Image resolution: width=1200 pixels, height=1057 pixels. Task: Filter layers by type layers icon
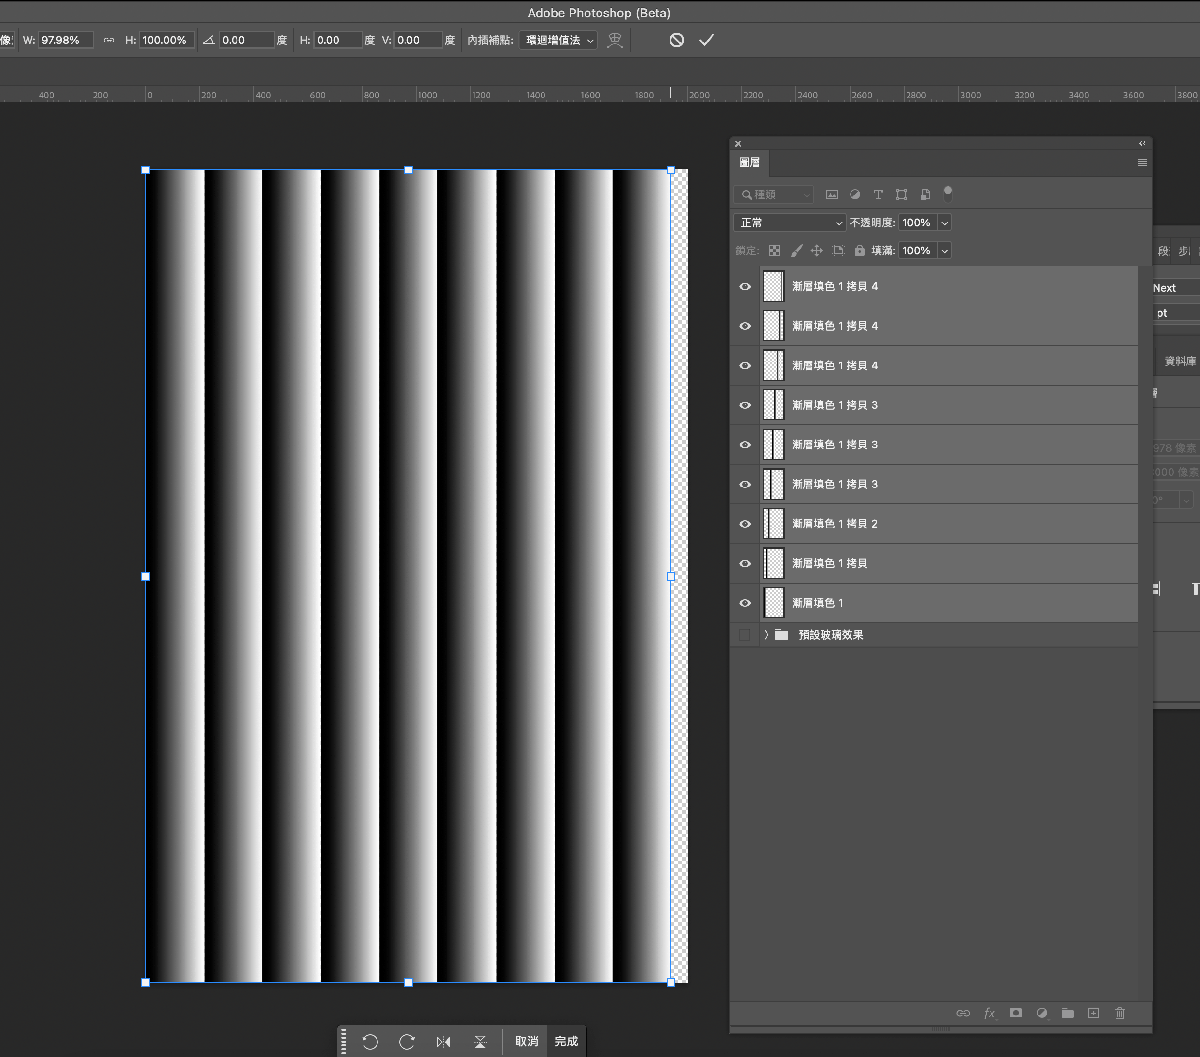(x=878, y=194)
